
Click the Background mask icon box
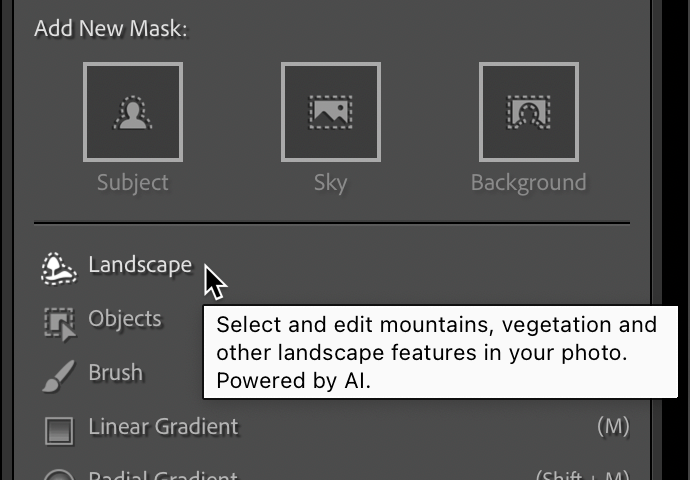click(x=528, y=112)
